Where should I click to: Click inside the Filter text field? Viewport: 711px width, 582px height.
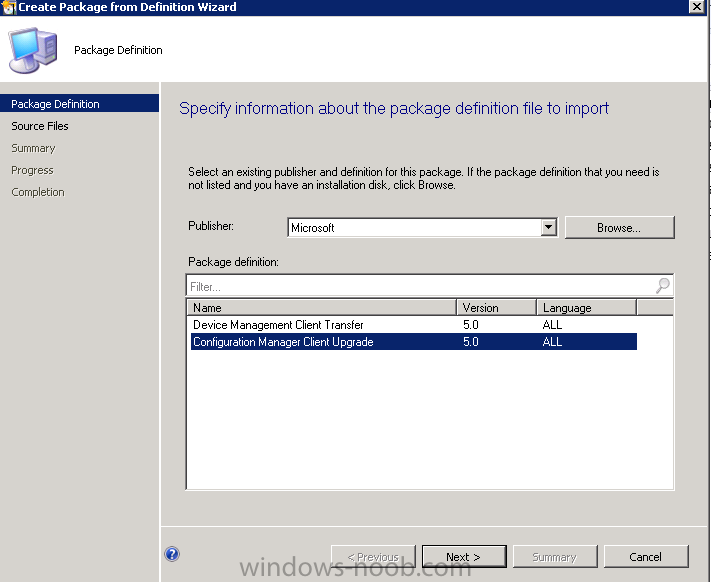(x=420, y=286)
